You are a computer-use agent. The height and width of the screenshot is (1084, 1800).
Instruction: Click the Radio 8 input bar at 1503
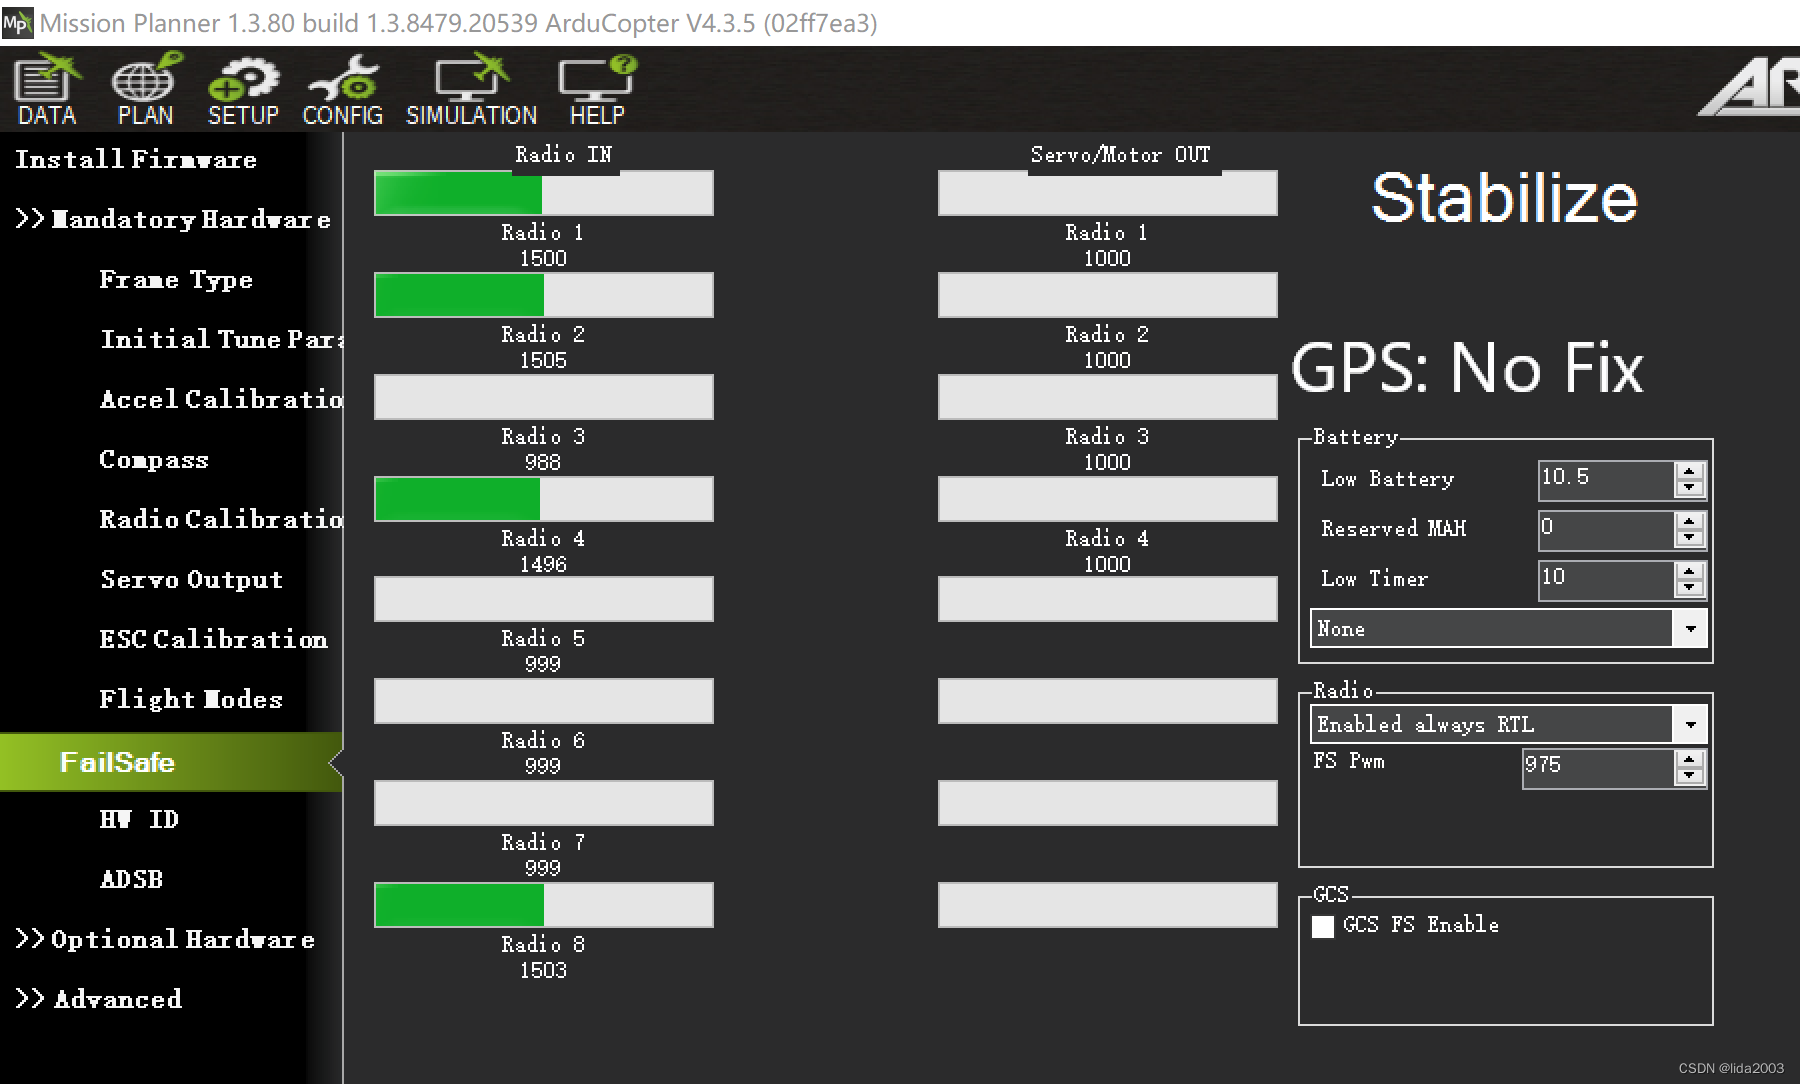544,905
